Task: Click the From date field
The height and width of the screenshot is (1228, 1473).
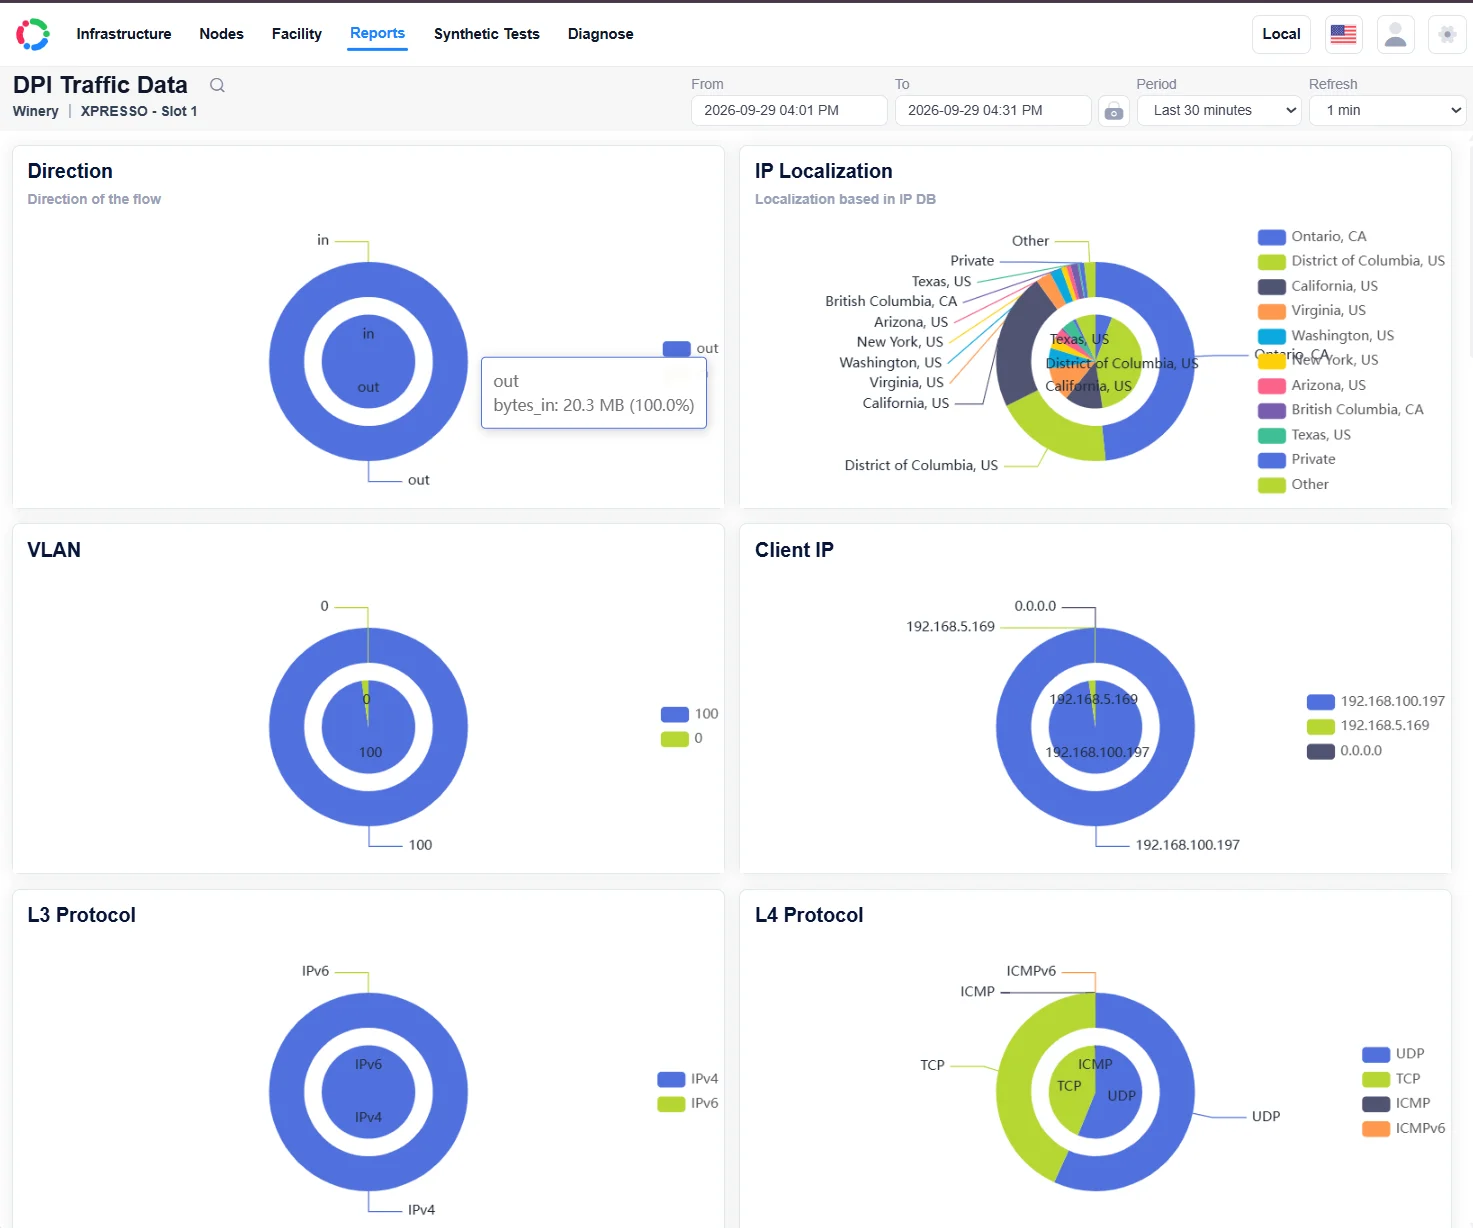Action: 789,111
